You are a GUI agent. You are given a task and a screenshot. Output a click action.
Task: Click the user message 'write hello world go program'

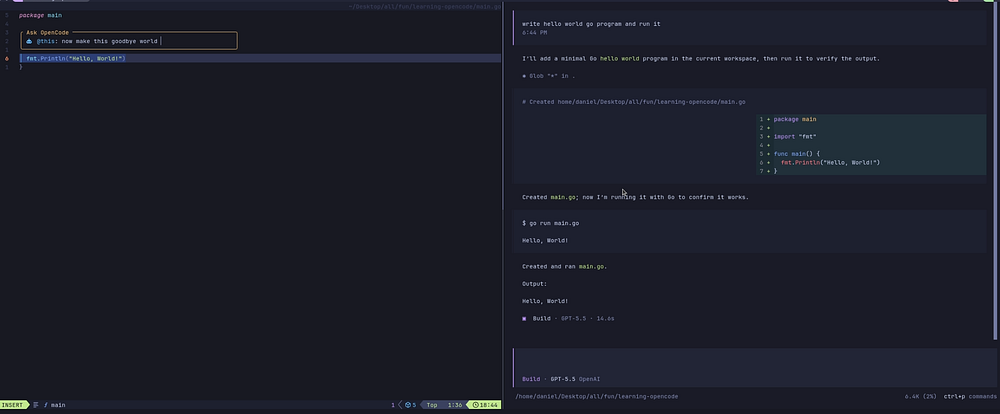click(x=591, y=24)
